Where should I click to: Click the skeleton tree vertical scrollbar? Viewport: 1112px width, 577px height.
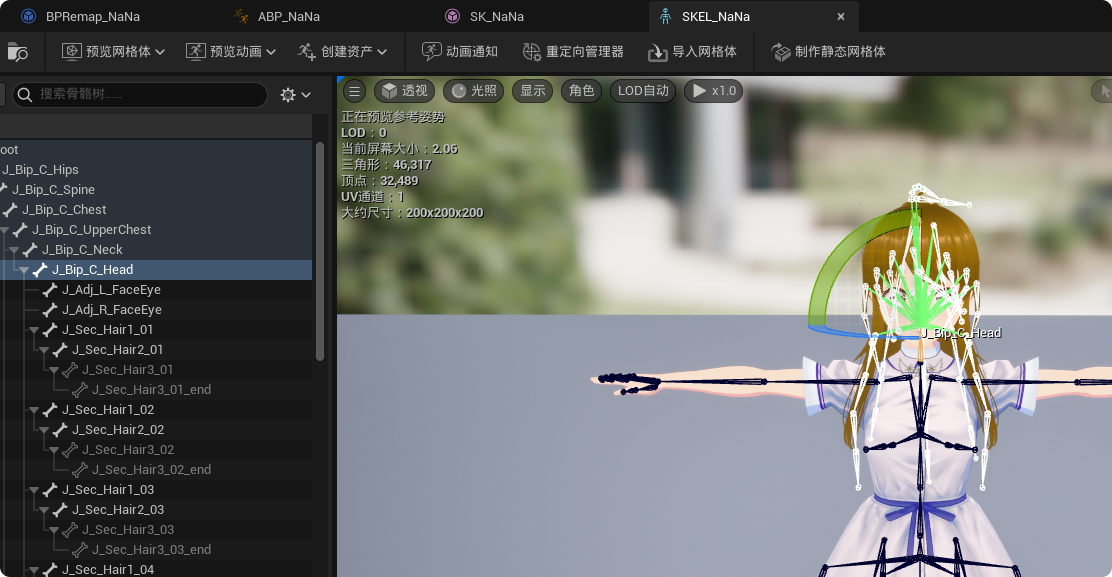[x=320, y=252]
